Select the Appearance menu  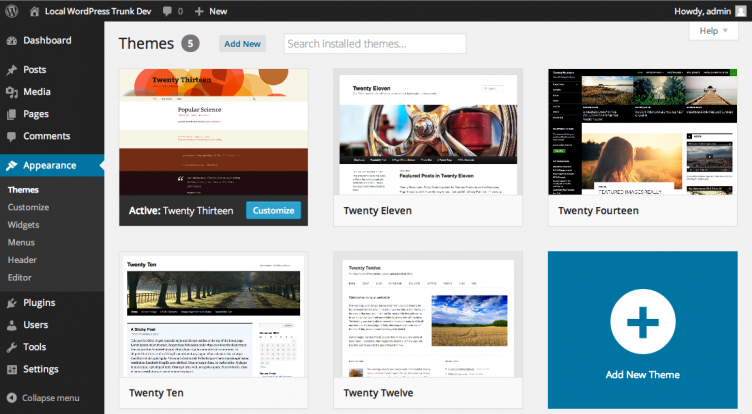pos(49,166)
